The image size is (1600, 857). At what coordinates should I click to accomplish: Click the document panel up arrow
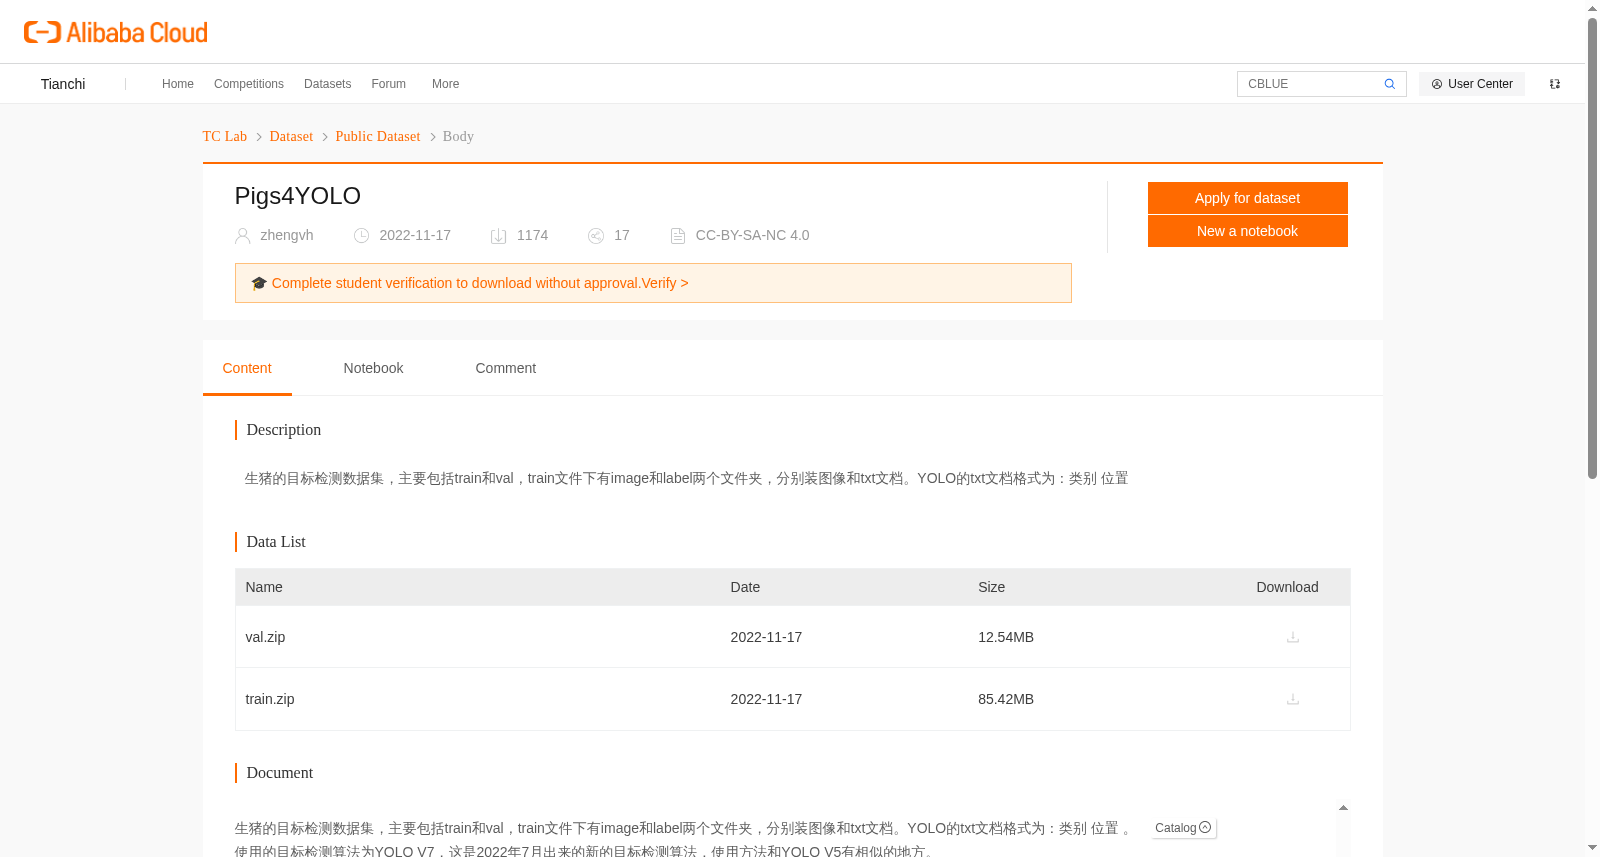click(x=1343, y=808)
